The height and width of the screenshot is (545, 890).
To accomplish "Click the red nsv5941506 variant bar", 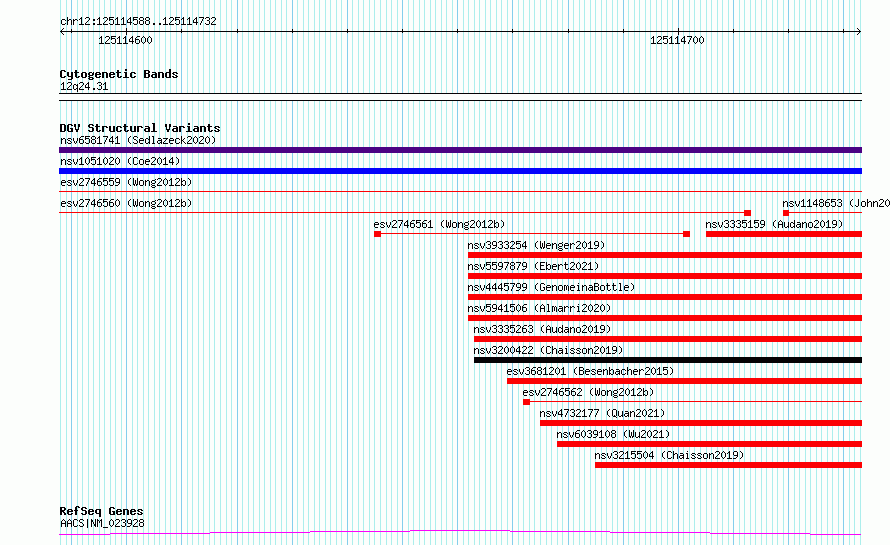I will (x=665, y=318).
